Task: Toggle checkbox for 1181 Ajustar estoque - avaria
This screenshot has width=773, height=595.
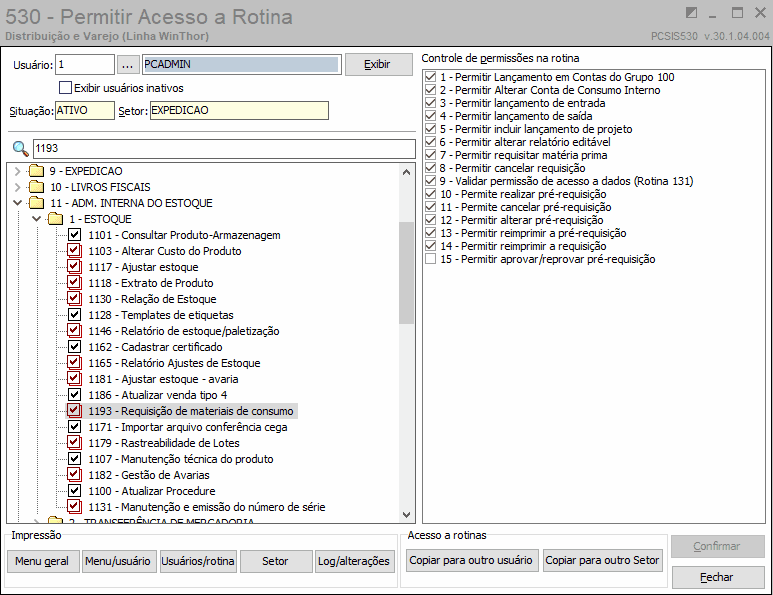Action: click(74, 379)
